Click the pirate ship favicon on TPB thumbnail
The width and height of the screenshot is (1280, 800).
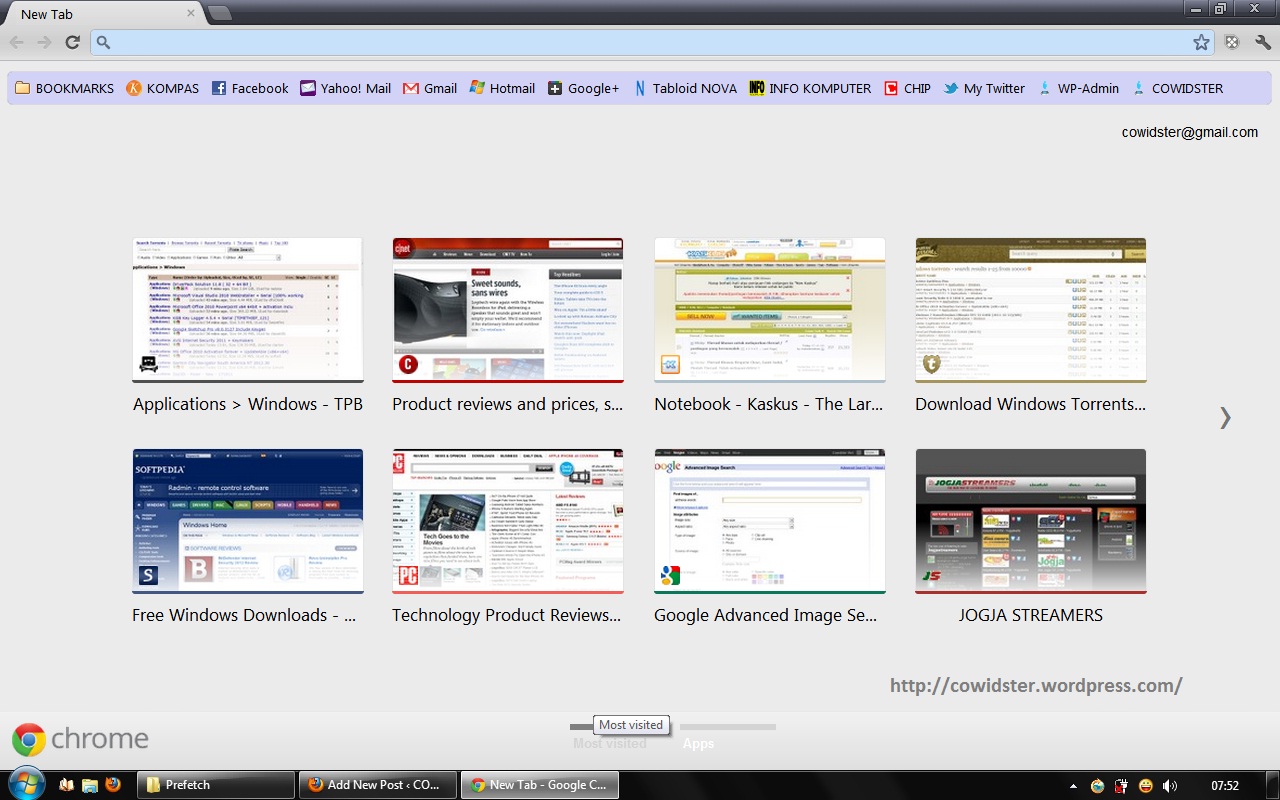tap(148, 365)
